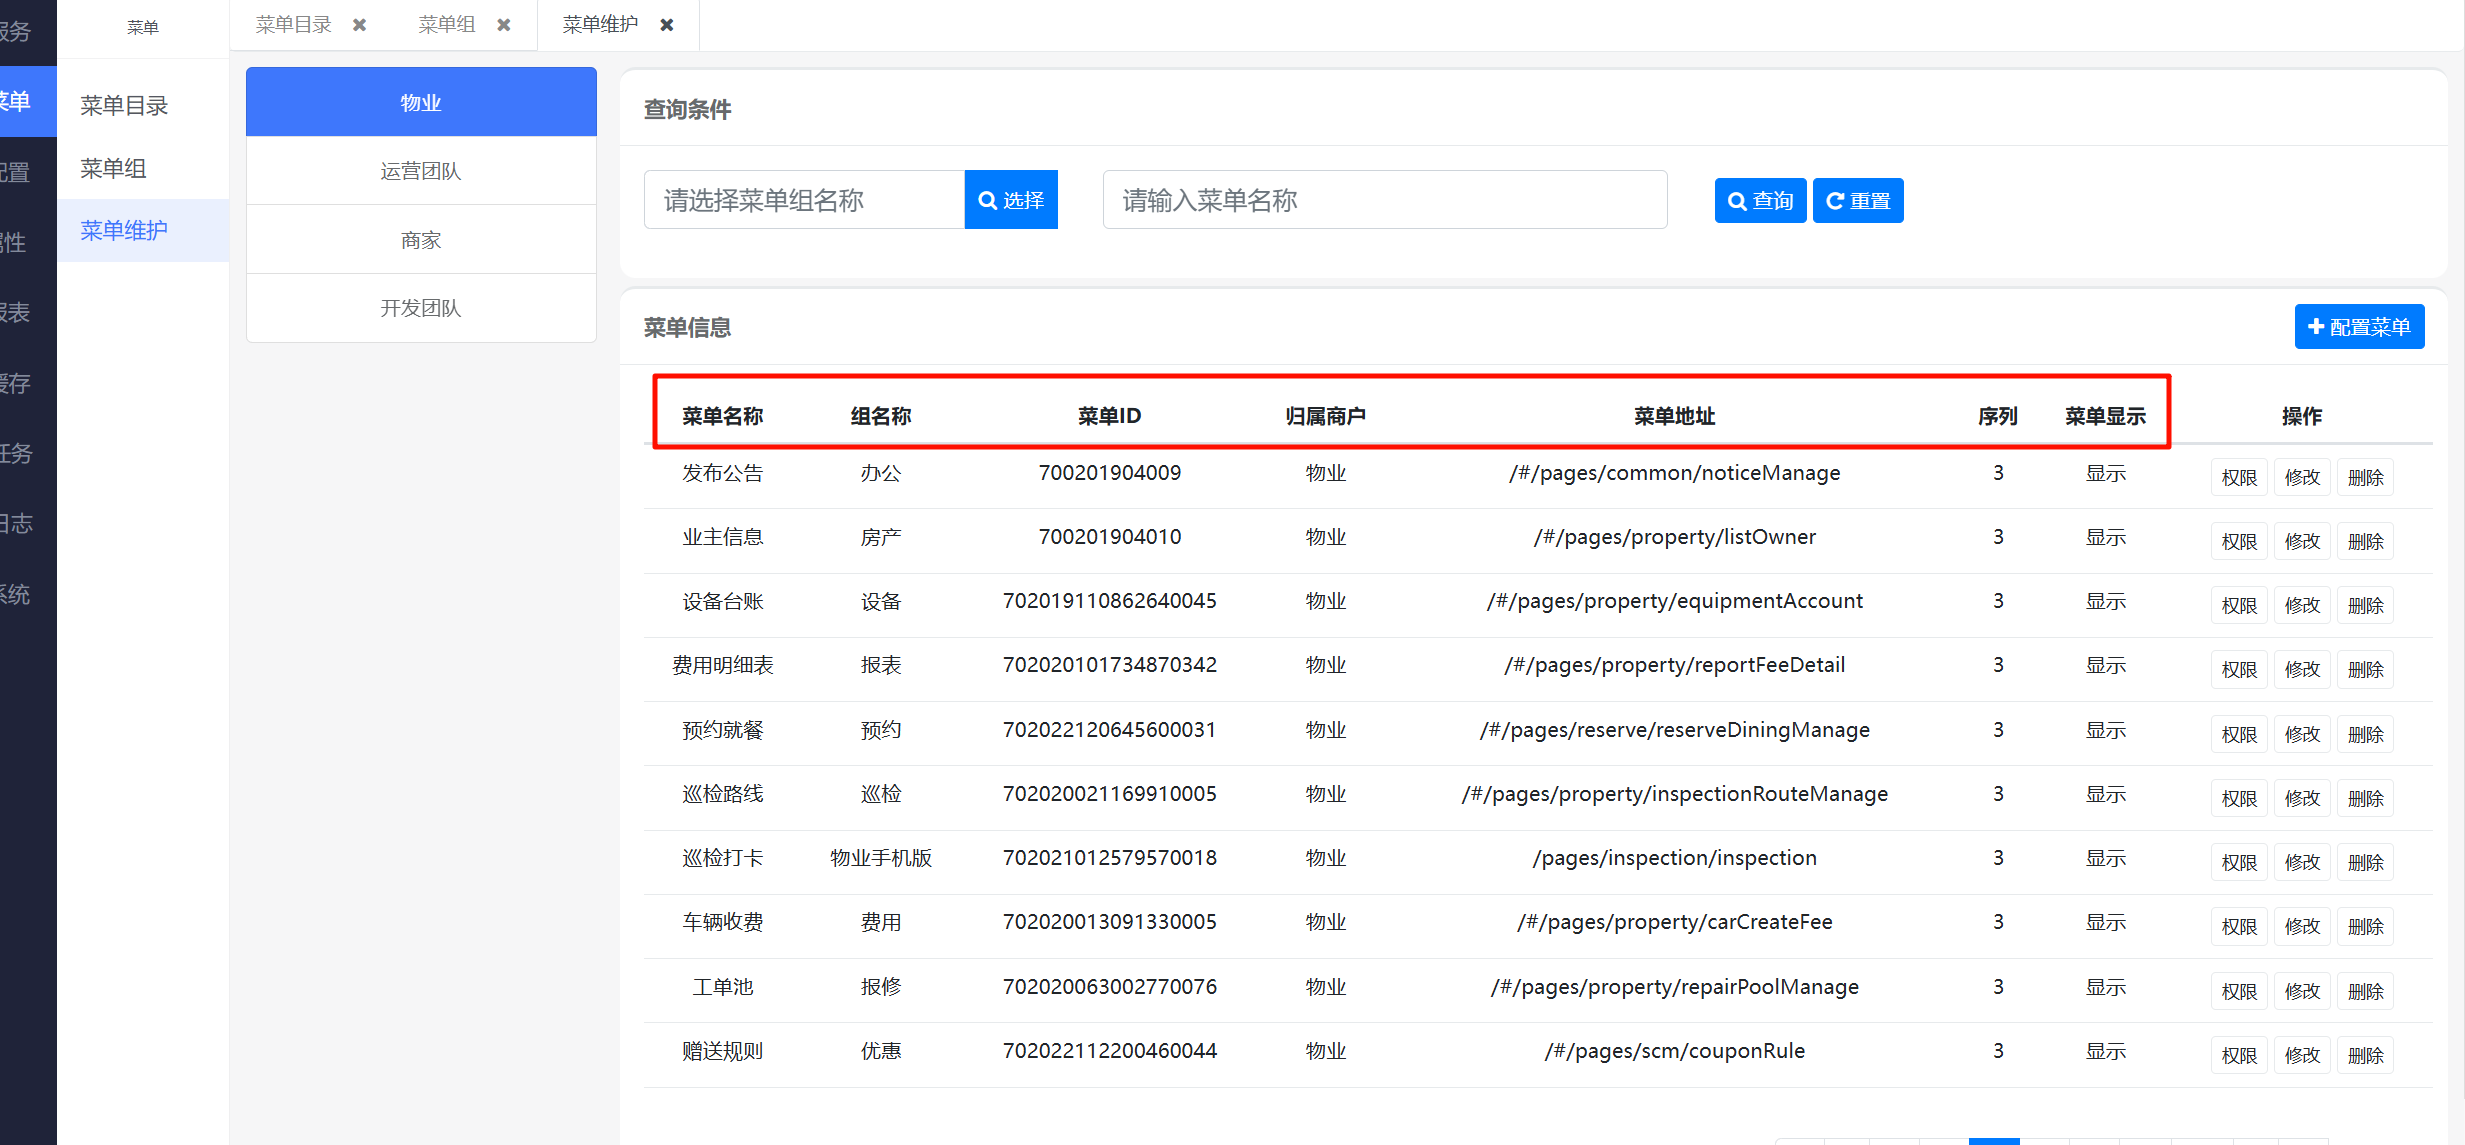Click the 重置 reset button
The height and width of the screenshot is (1145, 2465).
point(1858,201)
